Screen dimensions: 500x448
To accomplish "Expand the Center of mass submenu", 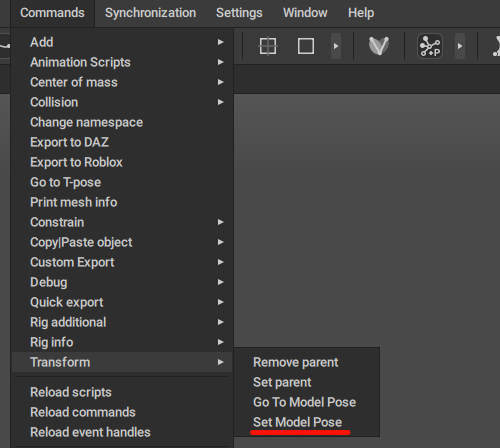I will coord(122,82).
